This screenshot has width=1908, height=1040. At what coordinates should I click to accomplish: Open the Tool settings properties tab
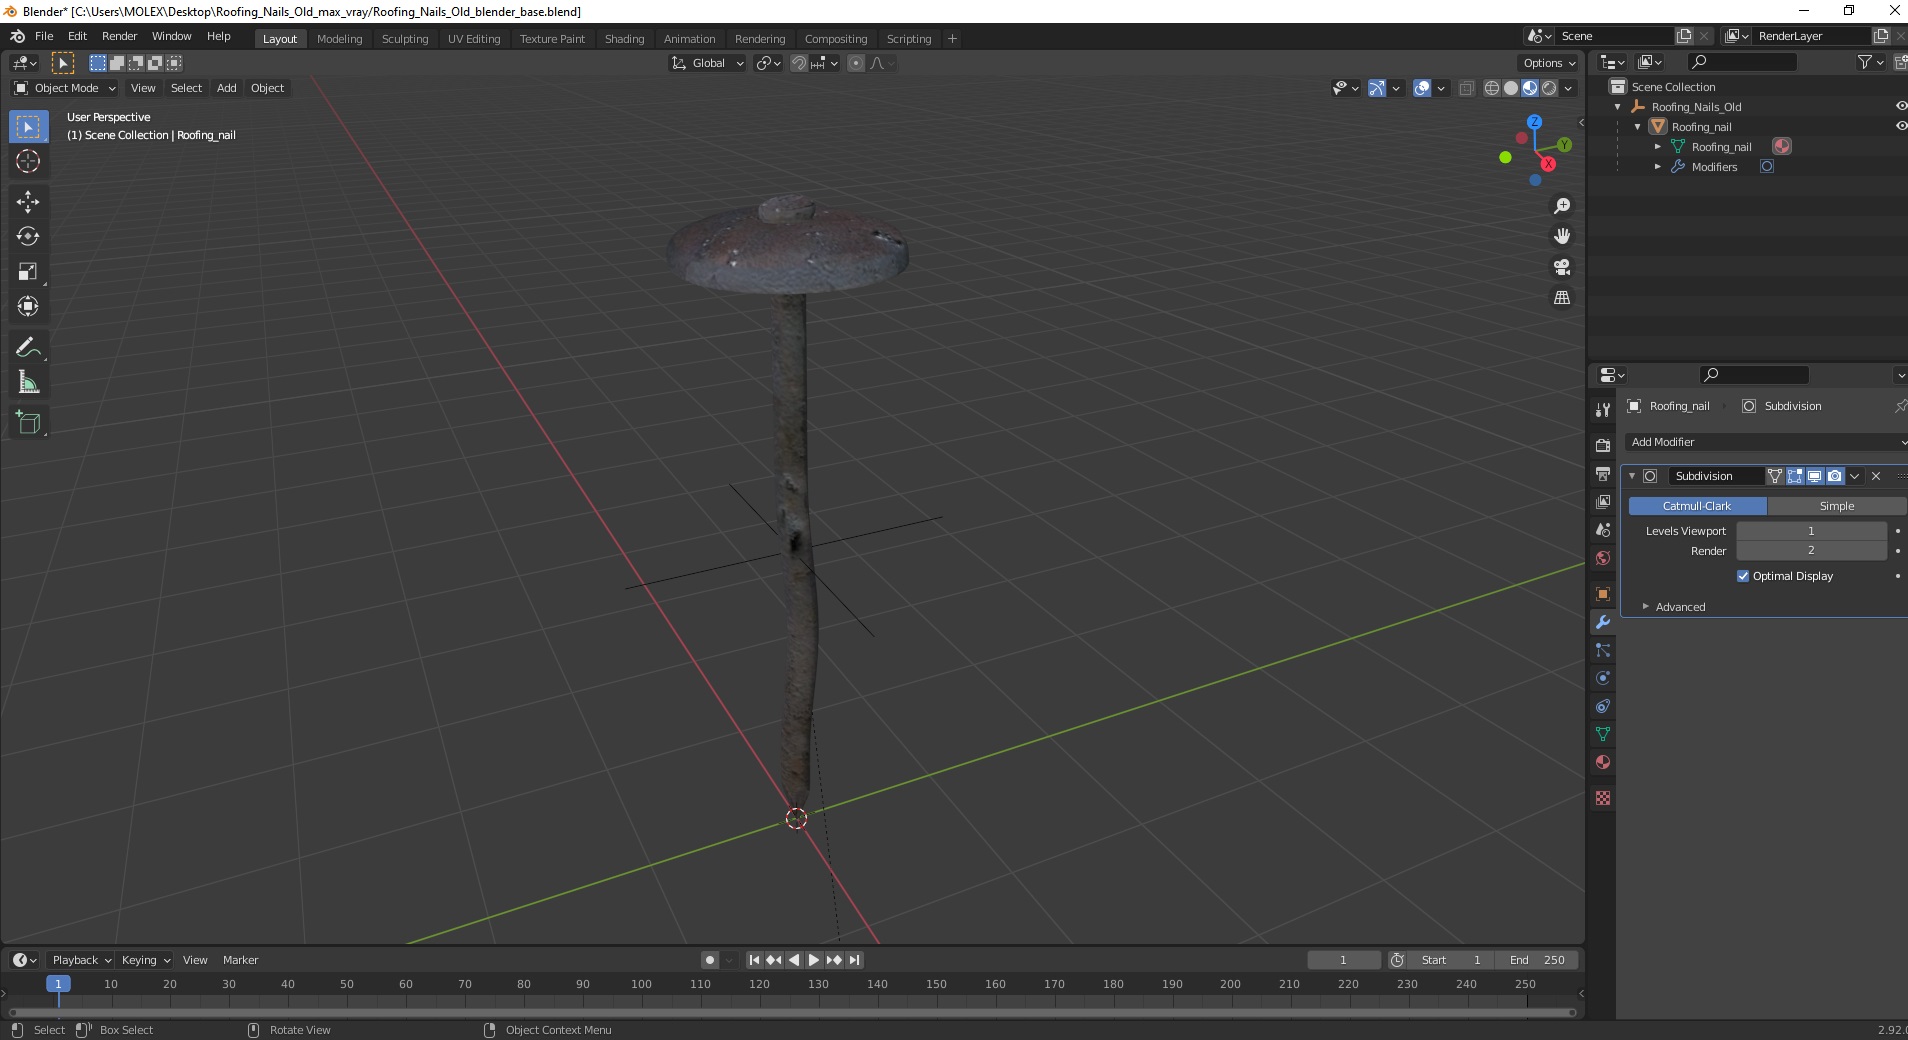pyautogui.click(x=1603, y=409)
